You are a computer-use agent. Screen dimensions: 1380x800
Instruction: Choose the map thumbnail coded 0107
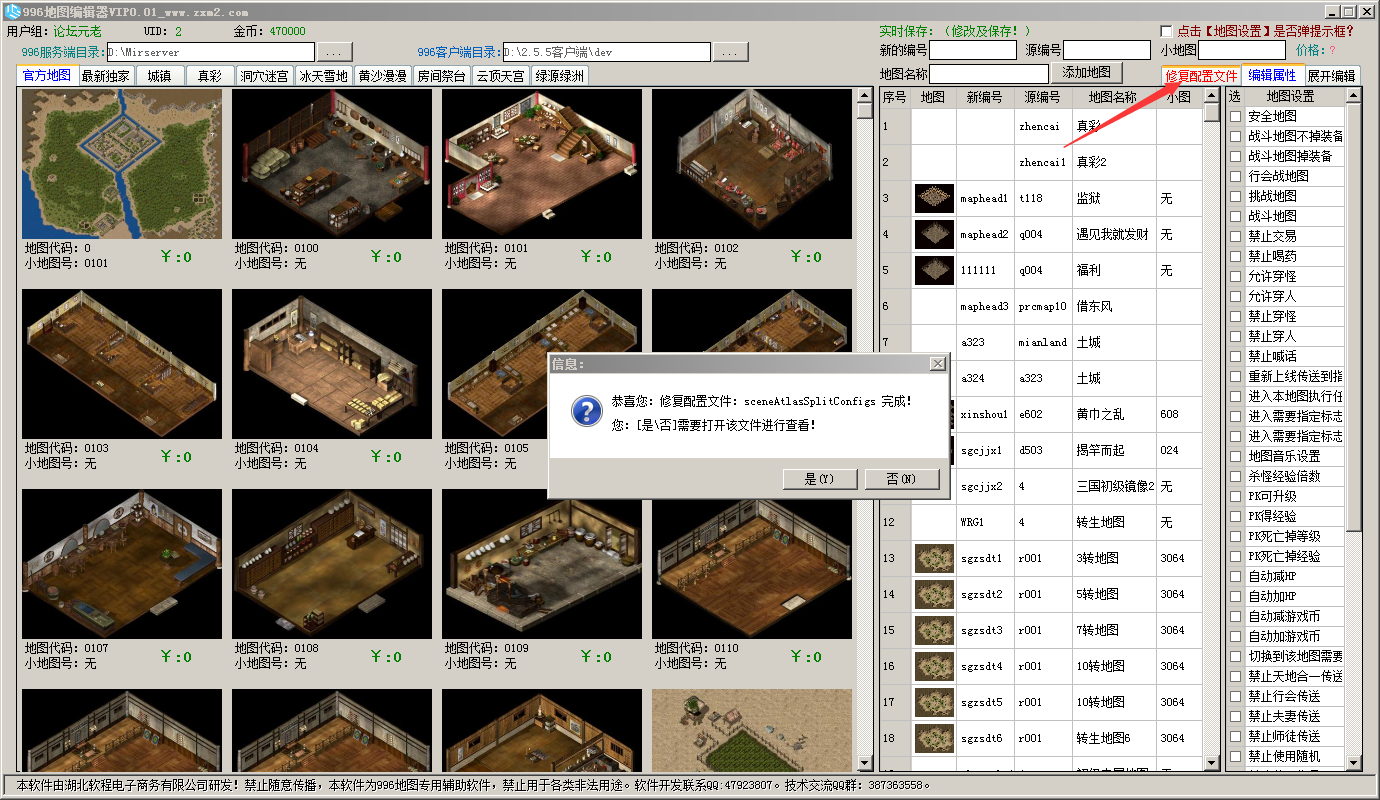(122, 564)
